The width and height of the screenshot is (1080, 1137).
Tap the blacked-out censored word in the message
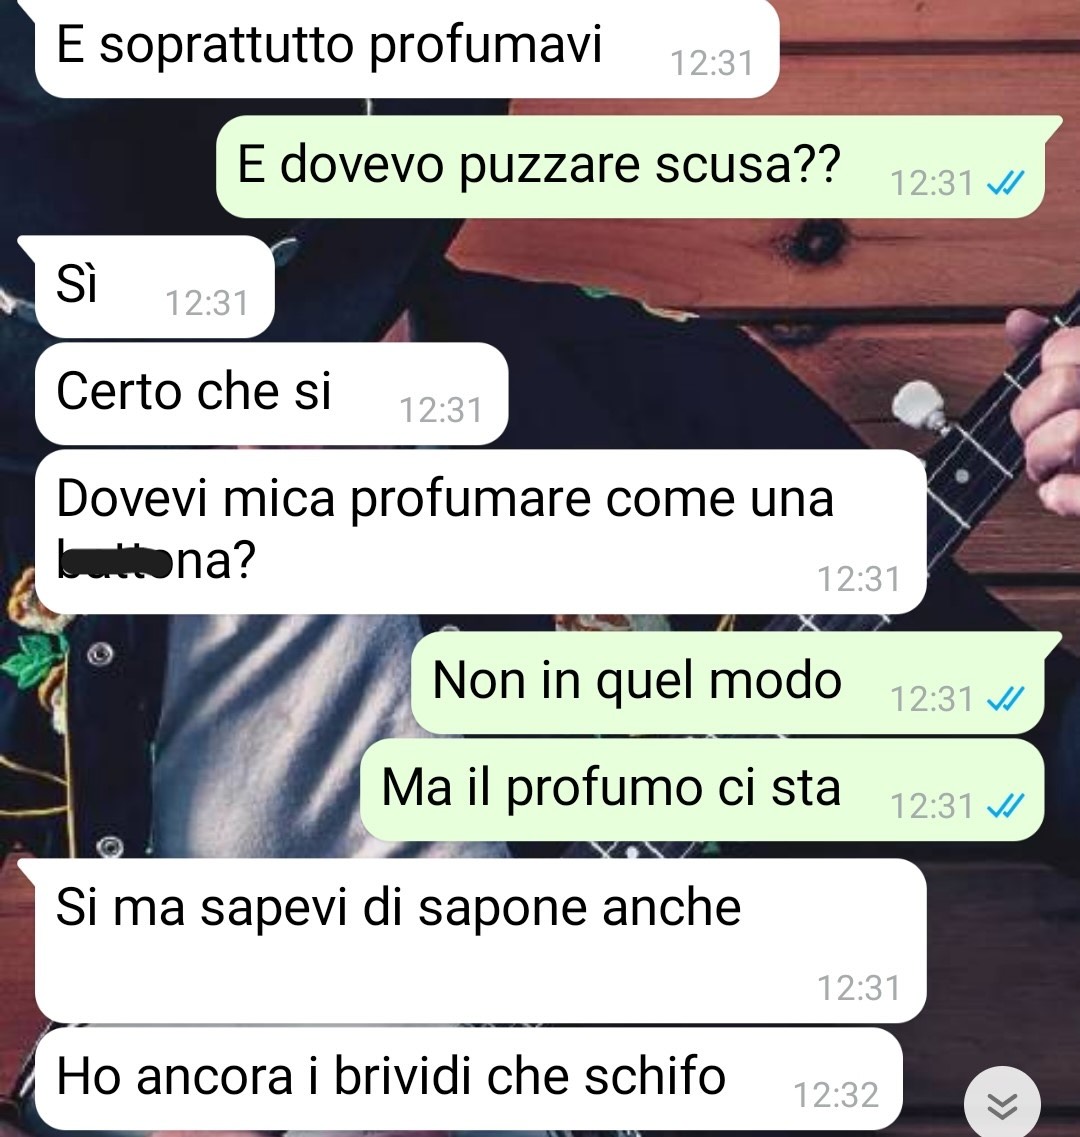pyautogui.click(x=115, y=563)
